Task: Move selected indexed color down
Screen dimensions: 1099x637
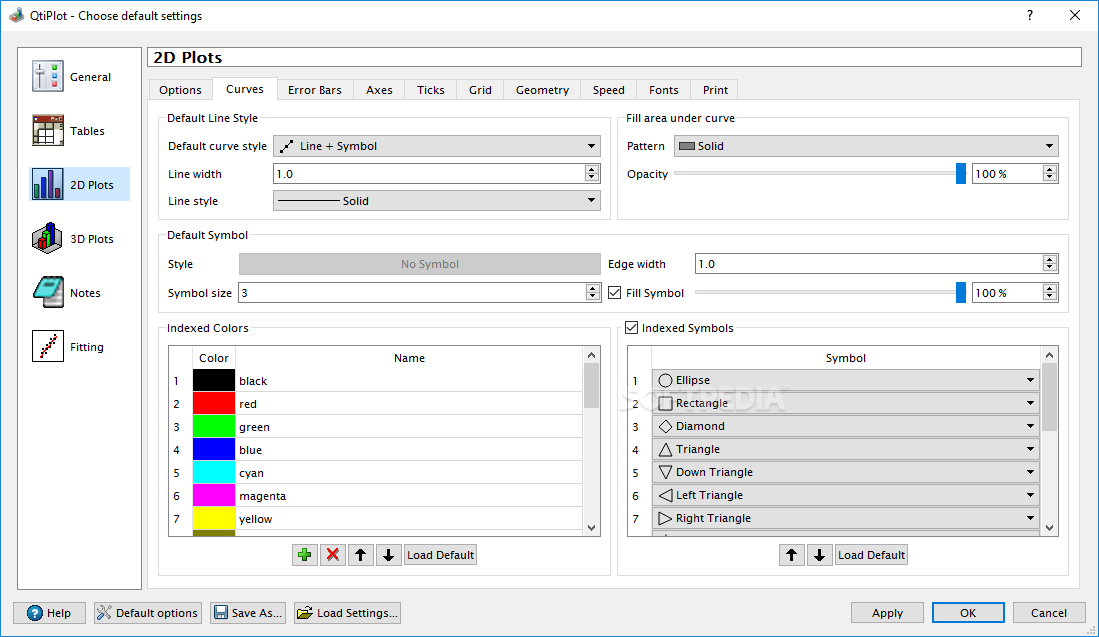Action: point(388,555)
